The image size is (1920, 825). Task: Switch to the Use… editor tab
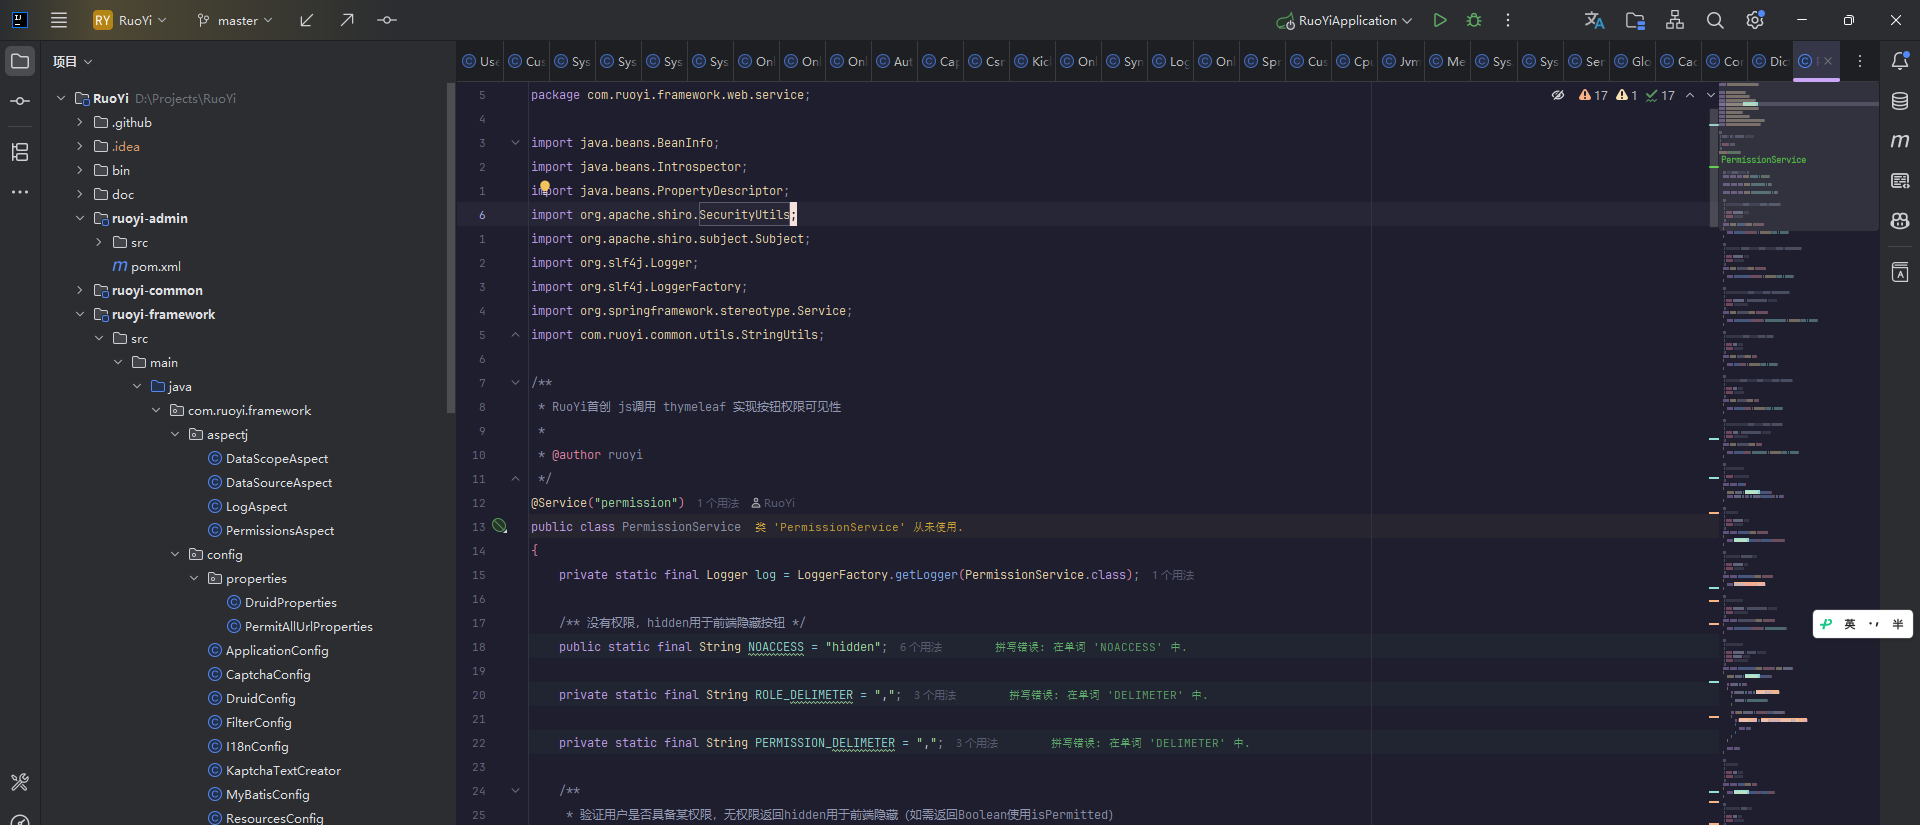(x=480, y=61)
